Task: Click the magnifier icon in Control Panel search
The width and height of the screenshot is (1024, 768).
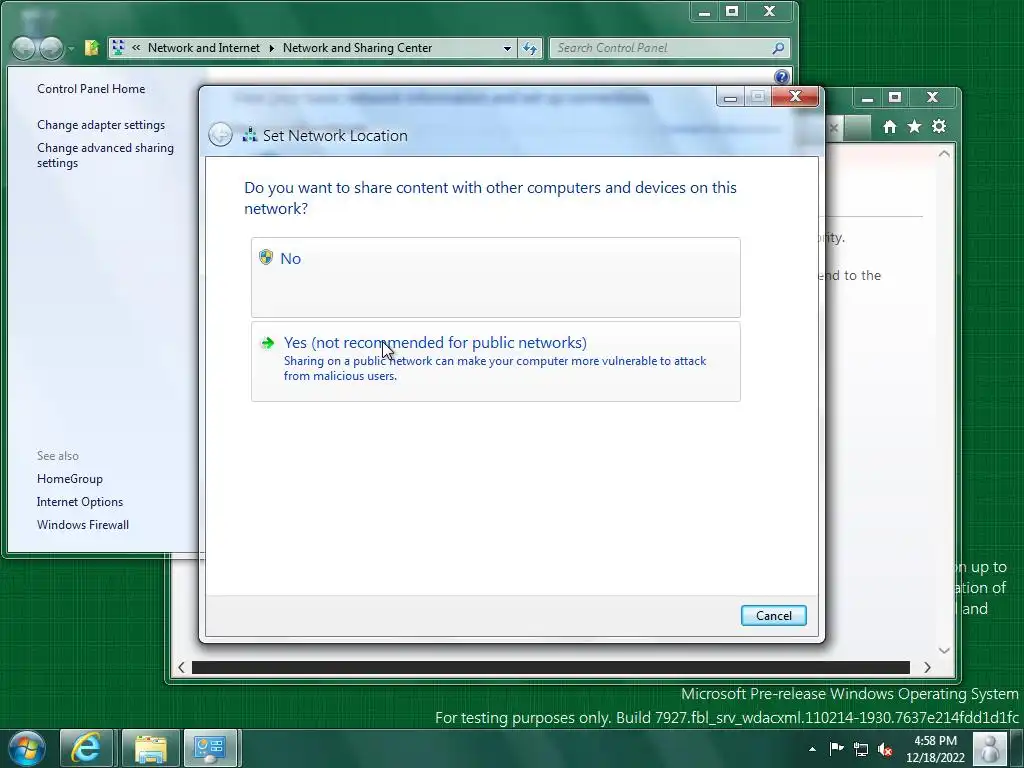Action: (778, 48)
